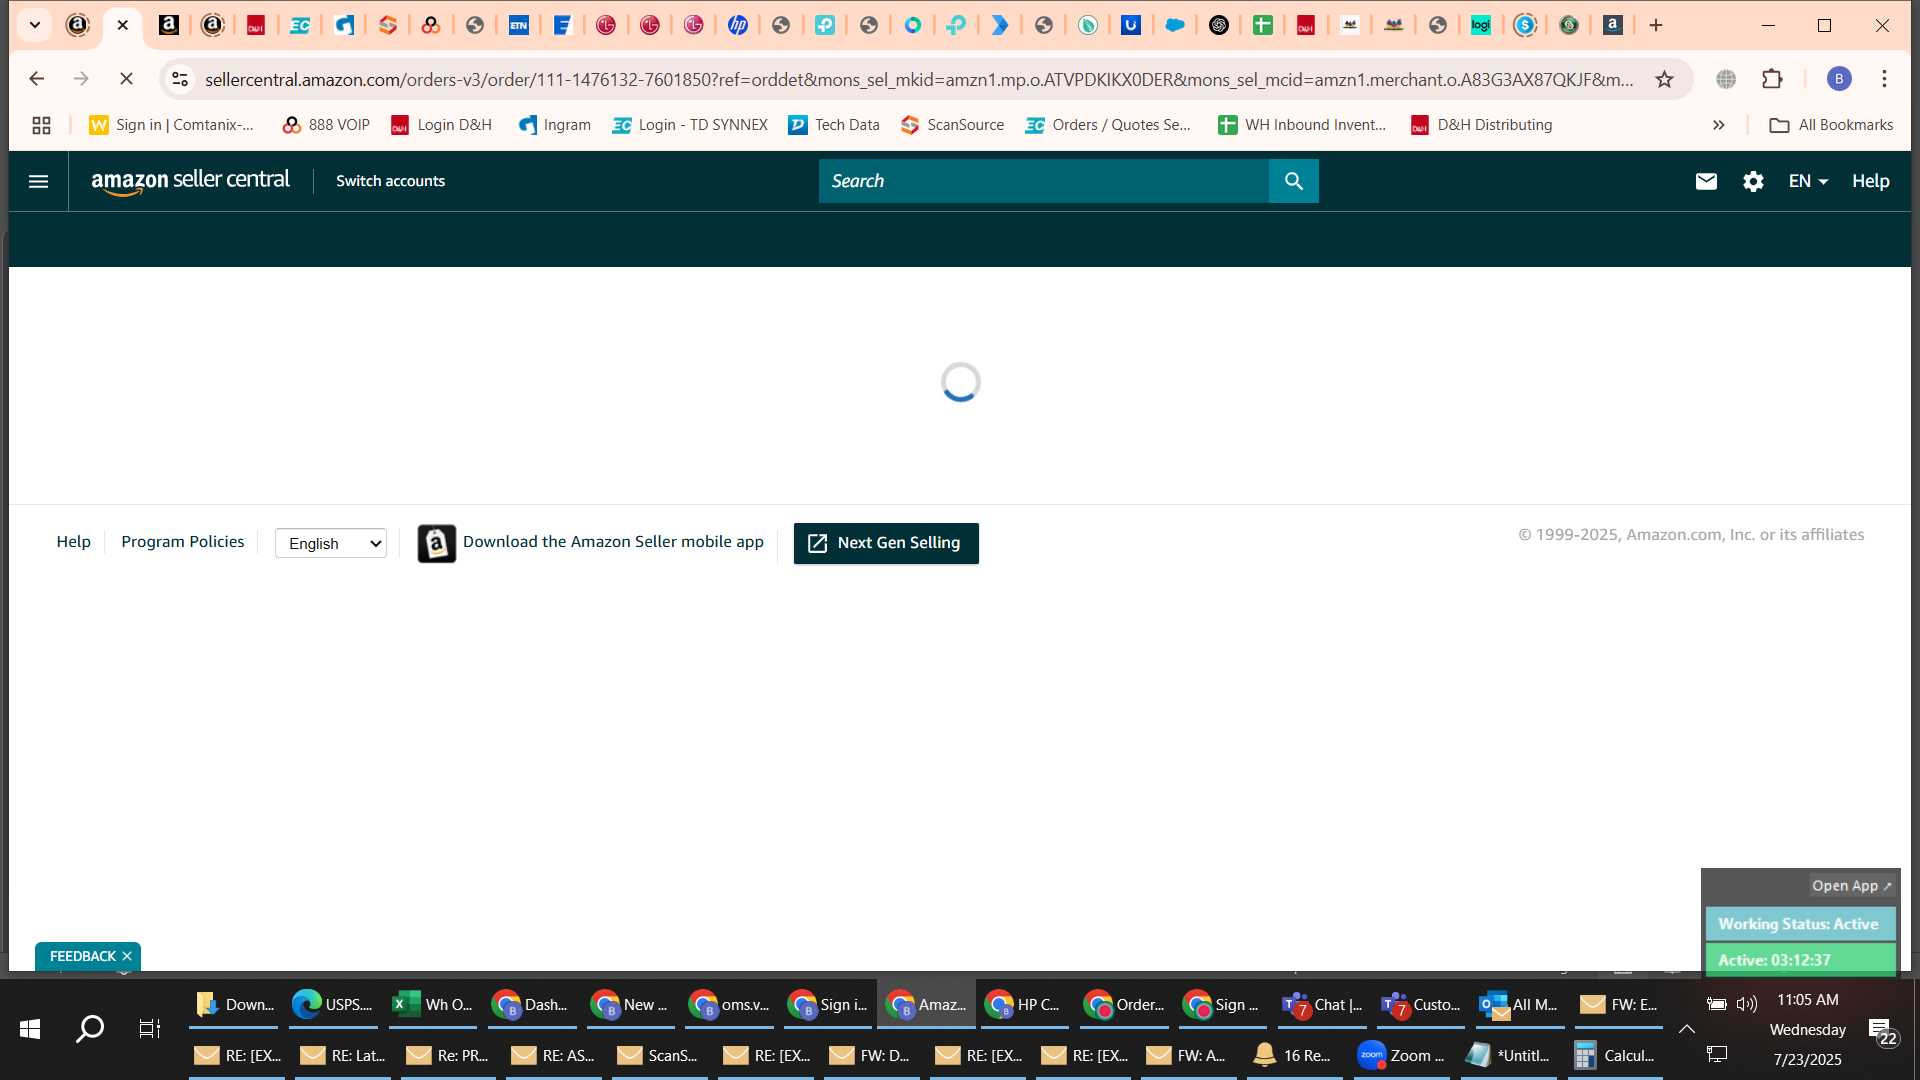Click Download the Amazon Seller mobile app
The width and height of the screenshot is (1920, 1080).
click(x=613, y=541)
